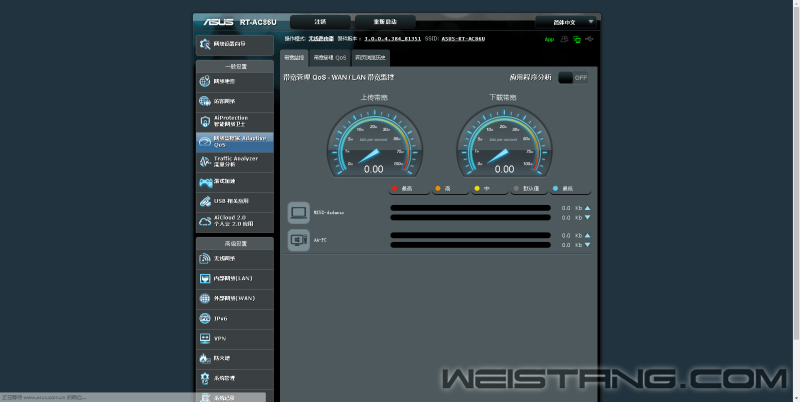Screen dimensions: 800x402
Task: Click the Reboot button in the header
Action: click(x=385, y=22)
